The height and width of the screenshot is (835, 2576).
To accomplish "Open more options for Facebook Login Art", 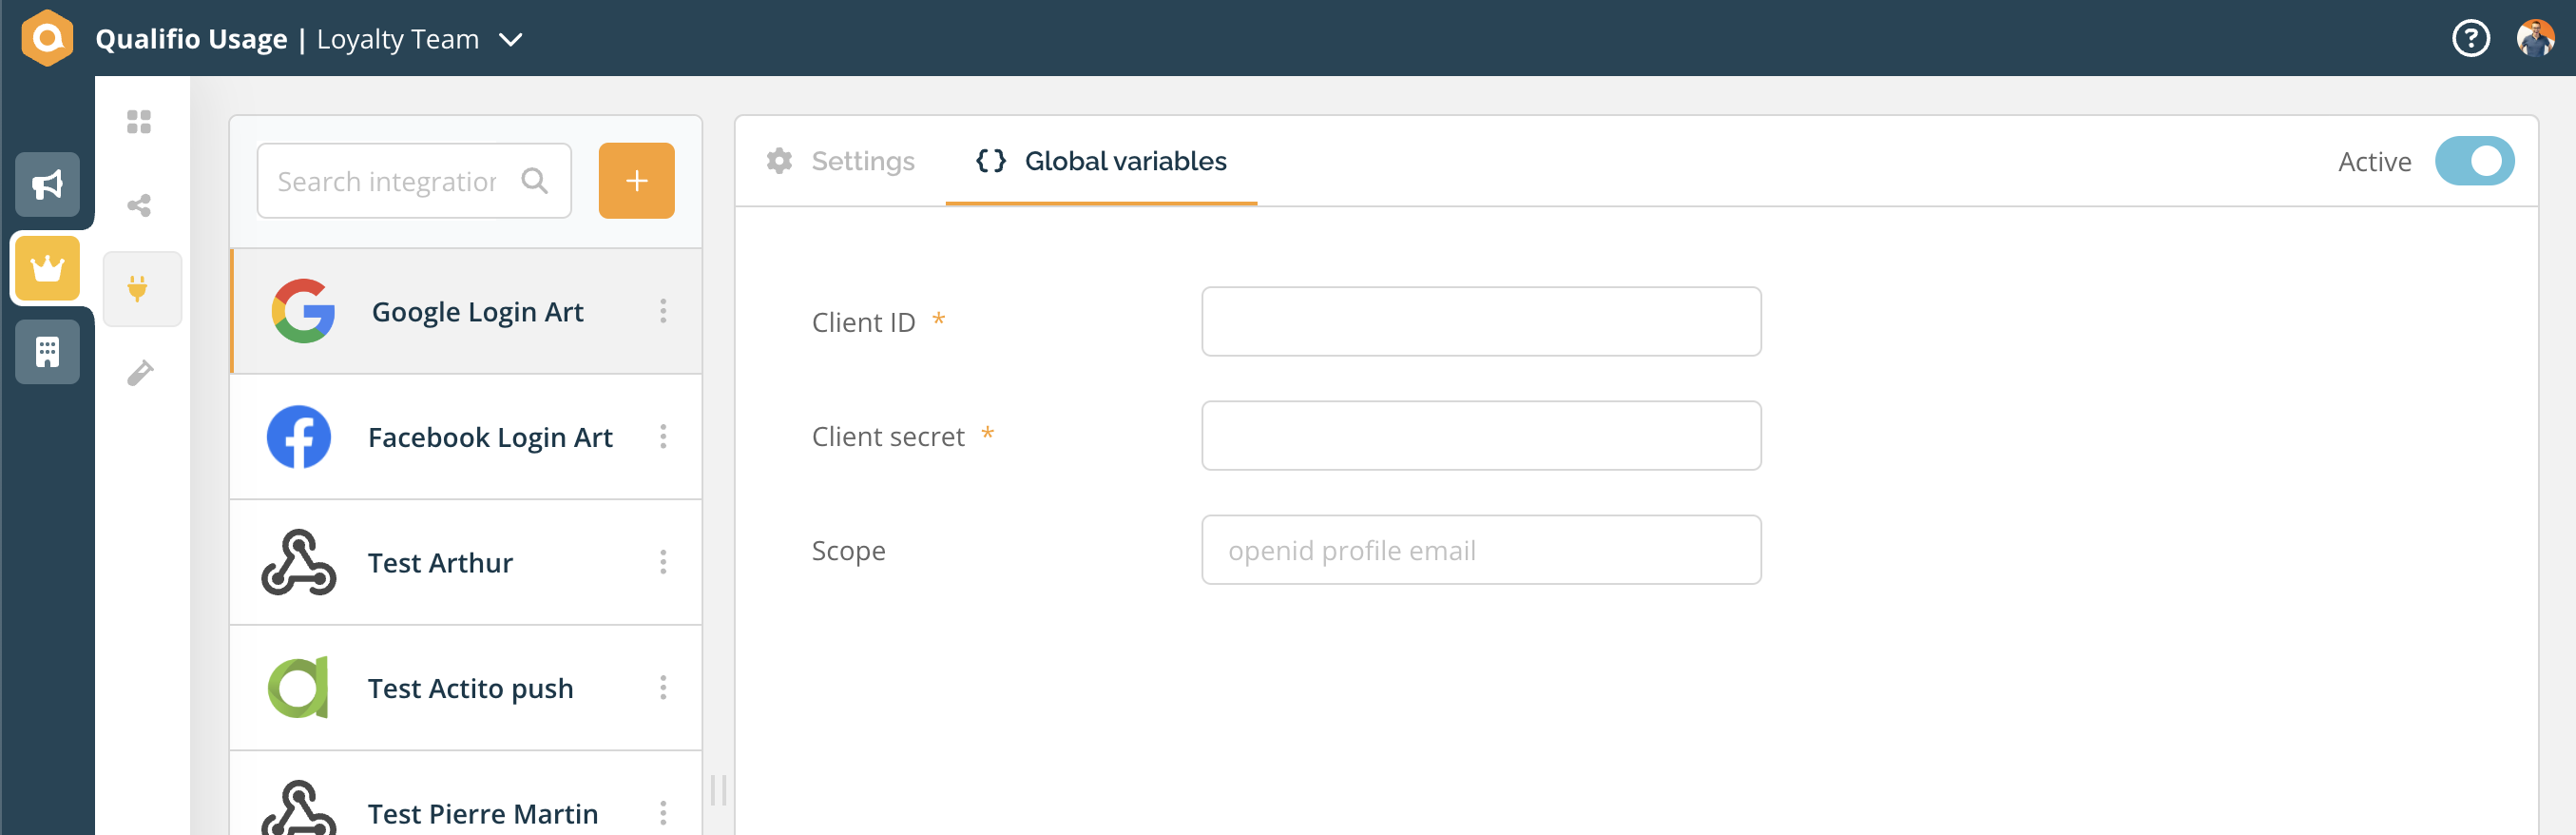I will pos(663,437).
